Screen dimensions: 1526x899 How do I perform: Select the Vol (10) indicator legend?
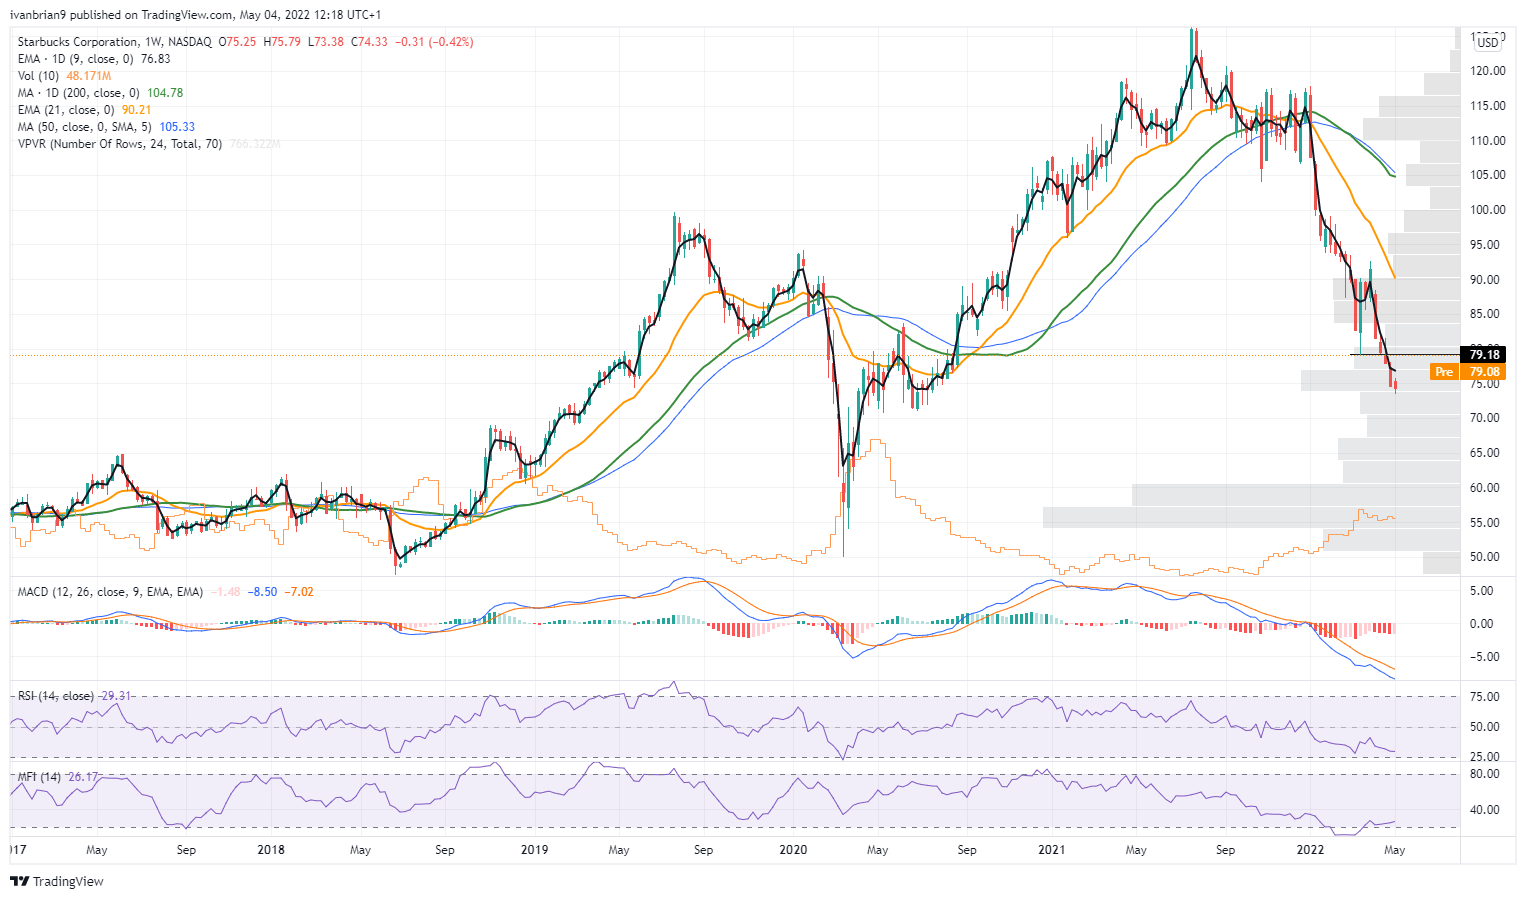click(40, 76)
